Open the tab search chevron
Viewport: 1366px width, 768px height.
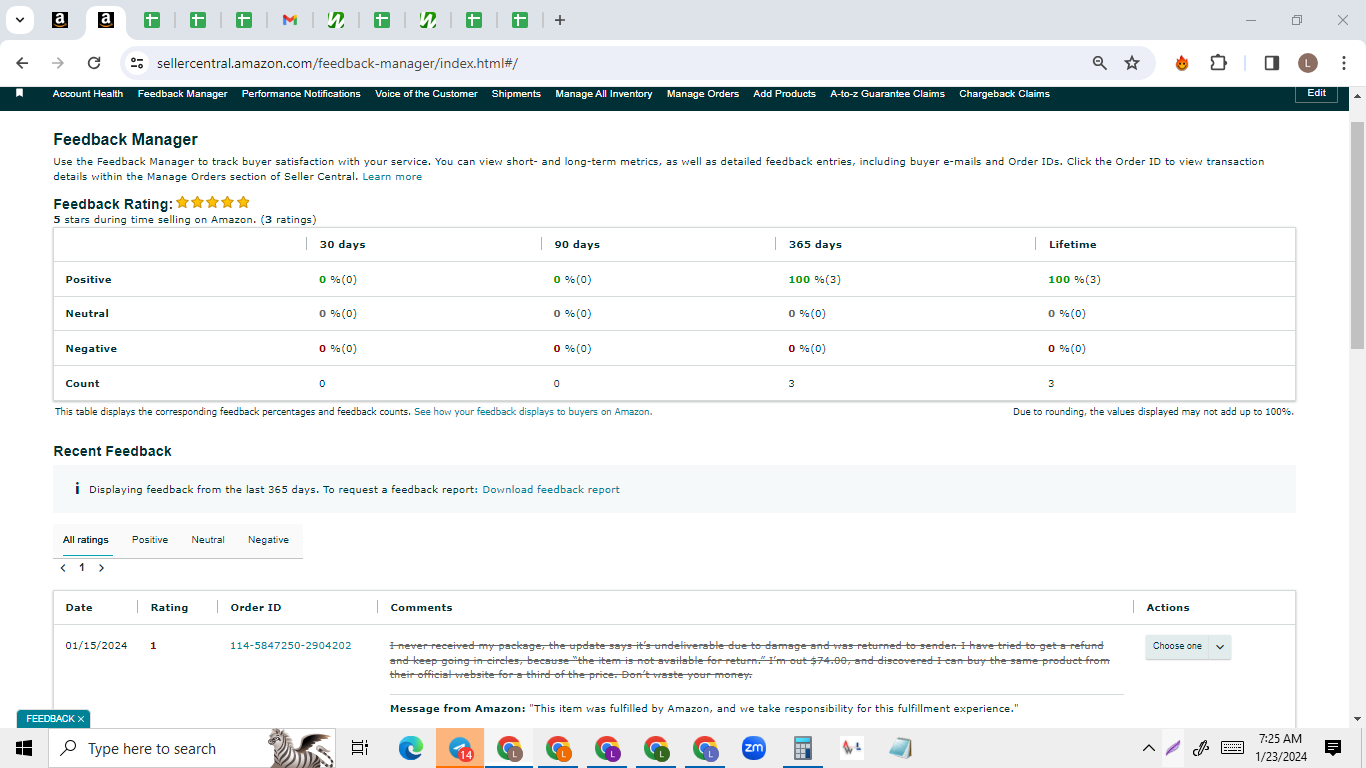point(19,20)
